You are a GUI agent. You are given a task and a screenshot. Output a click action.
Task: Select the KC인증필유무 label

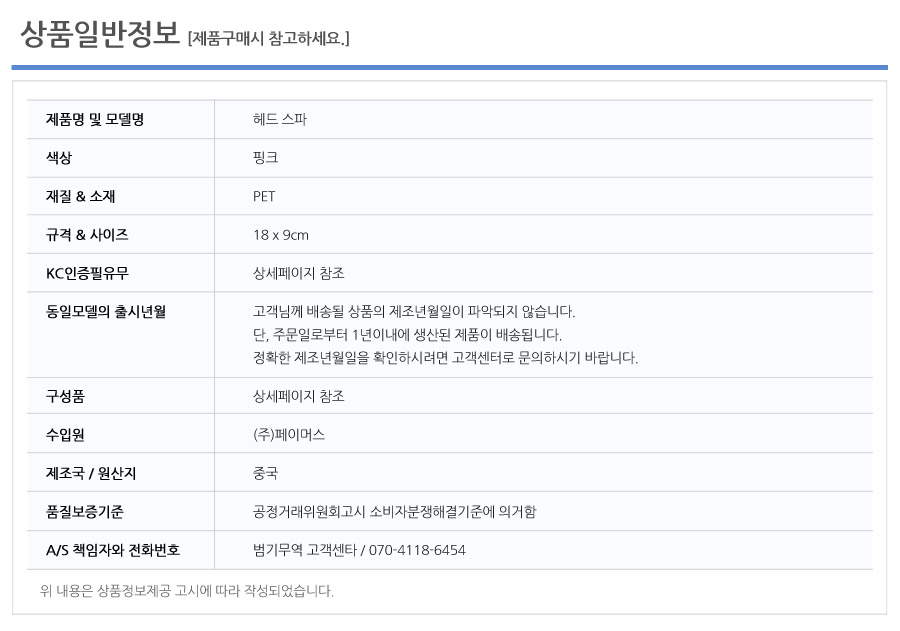click(87, 273)
